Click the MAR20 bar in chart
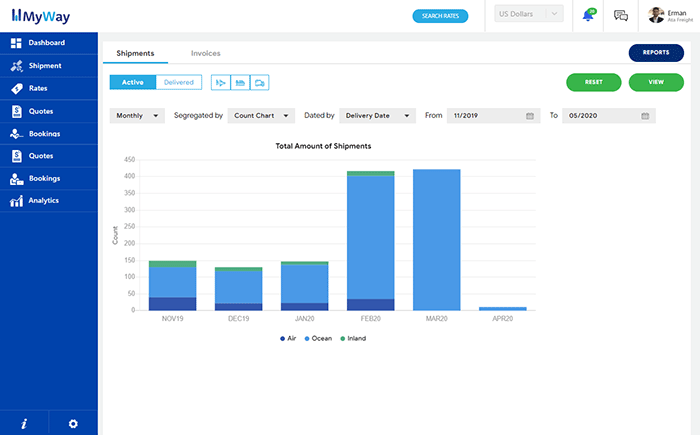Screen dimensions: 700x435 tap(437, 240)
